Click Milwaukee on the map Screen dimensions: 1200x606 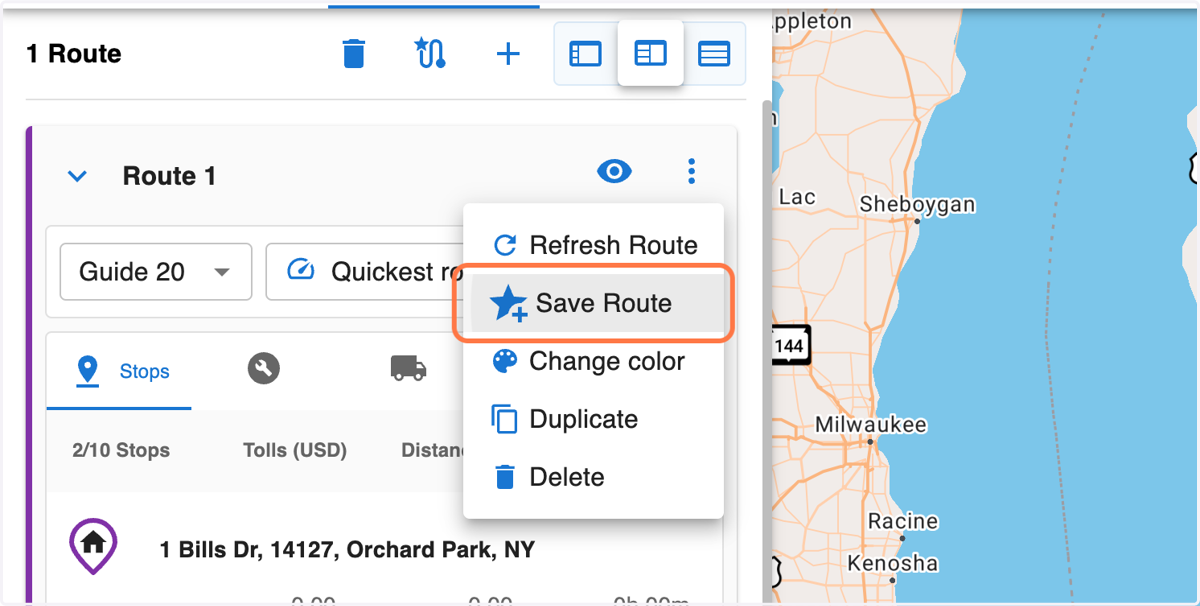870,425
